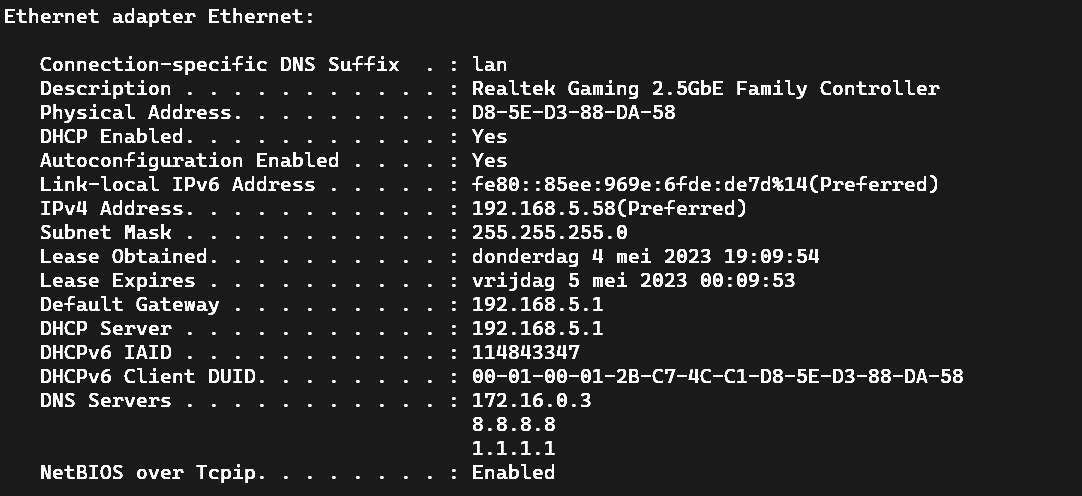Viewport: 1082px width, 496px height.
Task: Click the Lease Obtained date value
Action: point(645,256)
